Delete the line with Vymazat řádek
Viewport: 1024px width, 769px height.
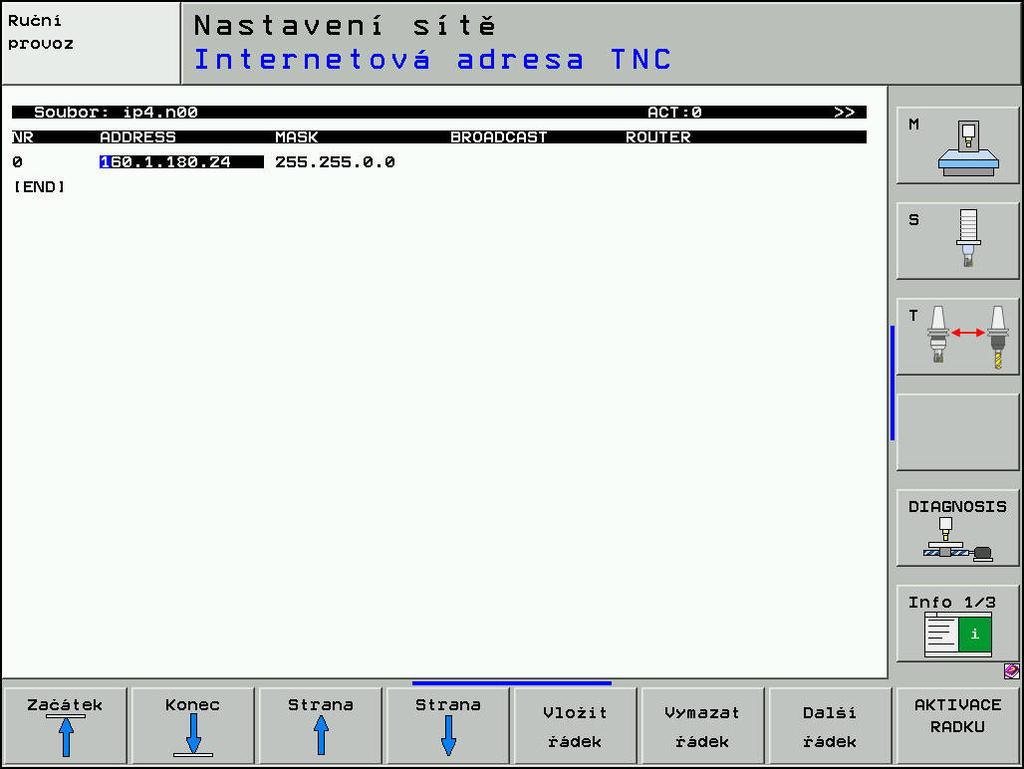pyautogui.click(x=703, y=725)
